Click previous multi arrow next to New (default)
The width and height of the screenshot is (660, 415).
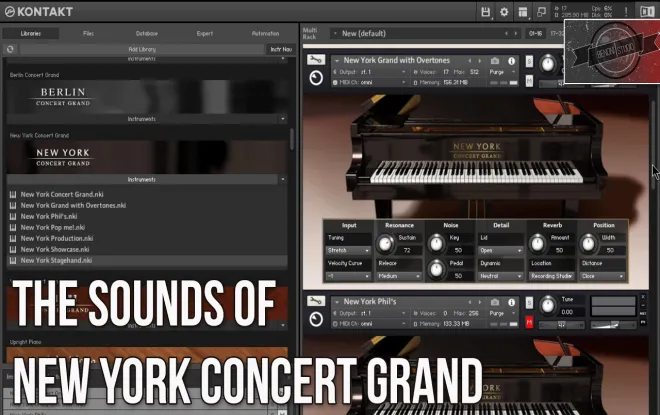pos(506,33)
